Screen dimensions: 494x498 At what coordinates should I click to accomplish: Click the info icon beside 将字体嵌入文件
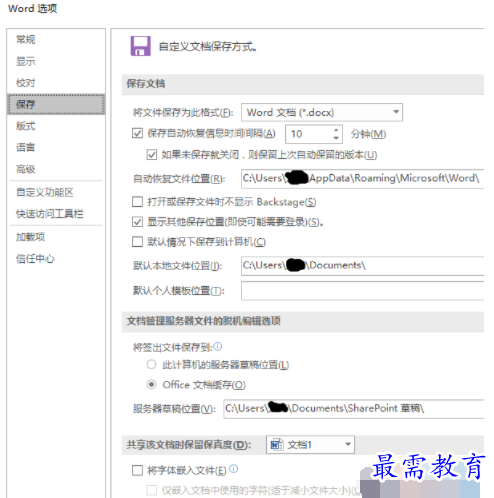[234, 469]
